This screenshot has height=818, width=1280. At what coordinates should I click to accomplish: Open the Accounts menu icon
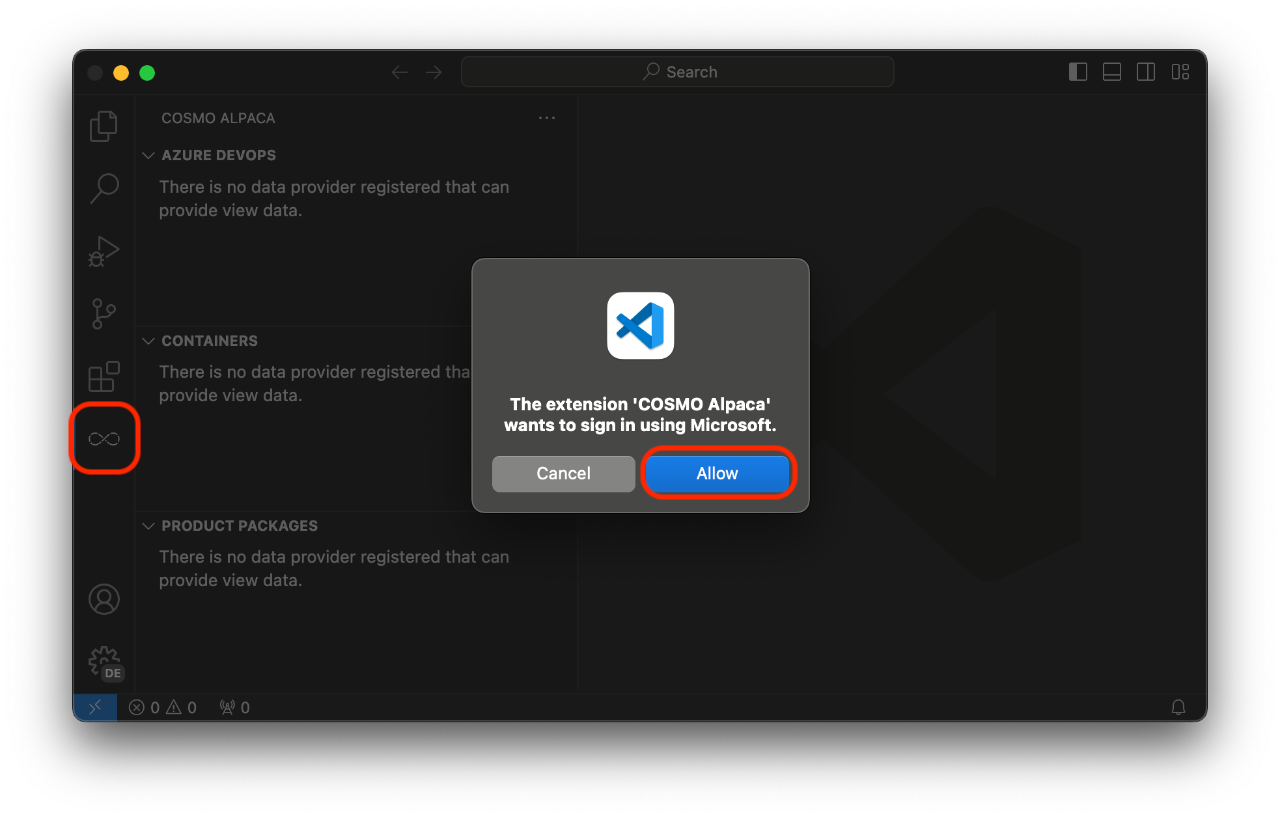coord(103,598)
